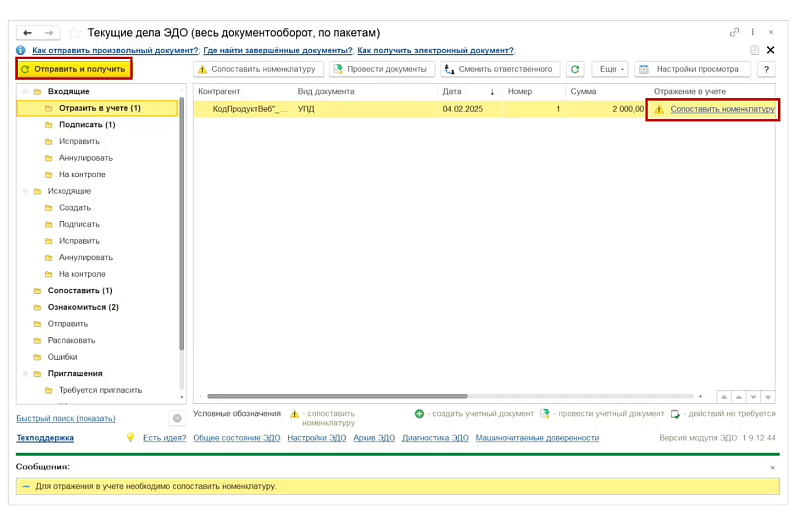Collapse the Исходящие tree group
This screenshot has width=800, height=506.
pyautogui.click(x=25, y=191)
